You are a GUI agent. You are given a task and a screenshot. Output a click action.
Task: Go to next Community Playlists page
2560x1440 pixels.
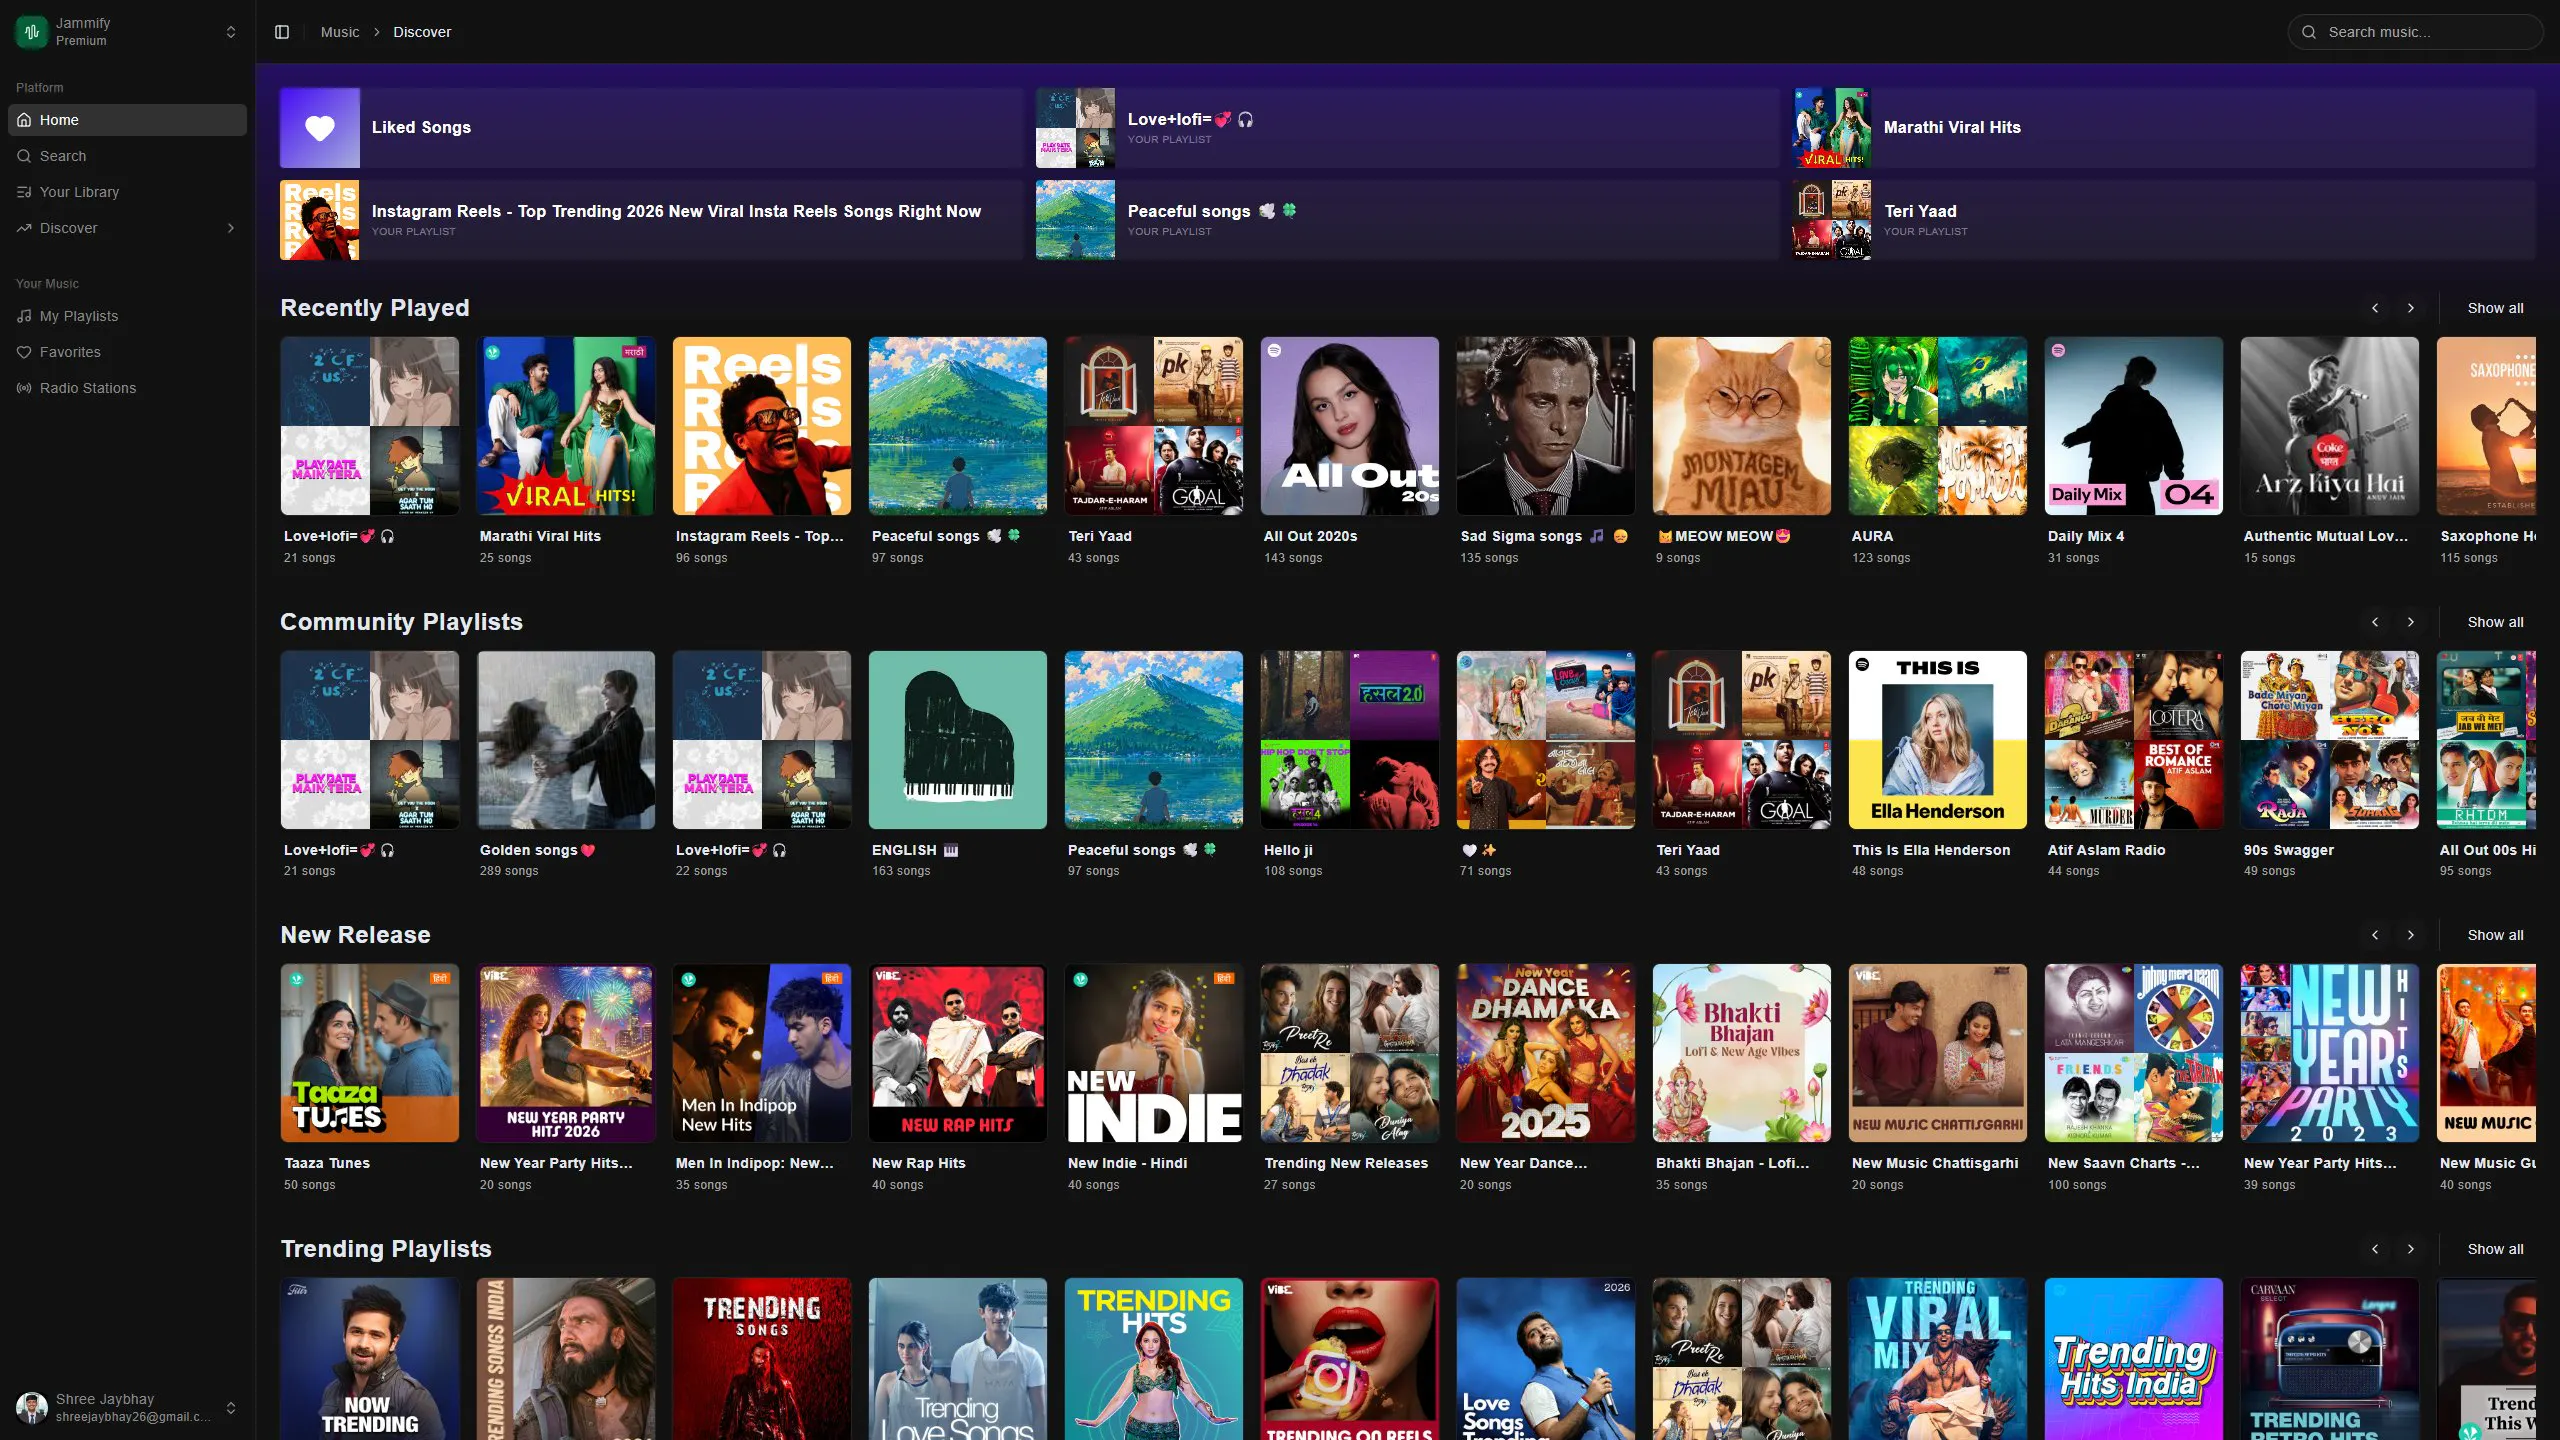2411,622
